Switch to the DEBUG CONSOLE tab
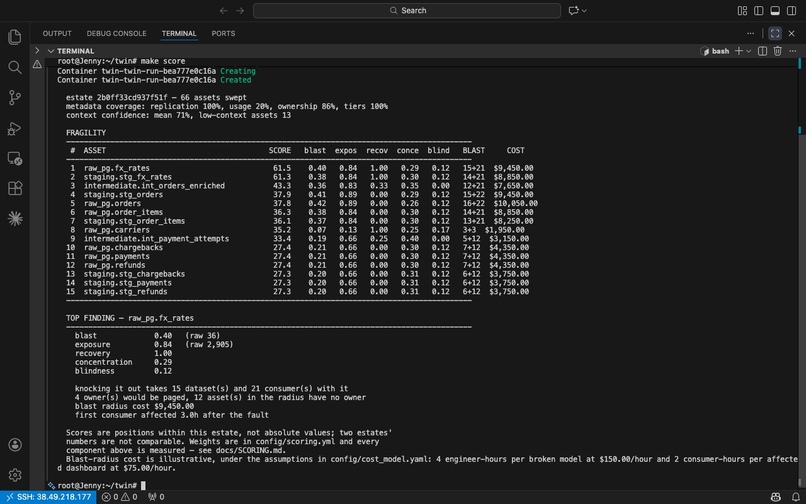The width and height of the screenshot is (806, 504). point(117,33)
